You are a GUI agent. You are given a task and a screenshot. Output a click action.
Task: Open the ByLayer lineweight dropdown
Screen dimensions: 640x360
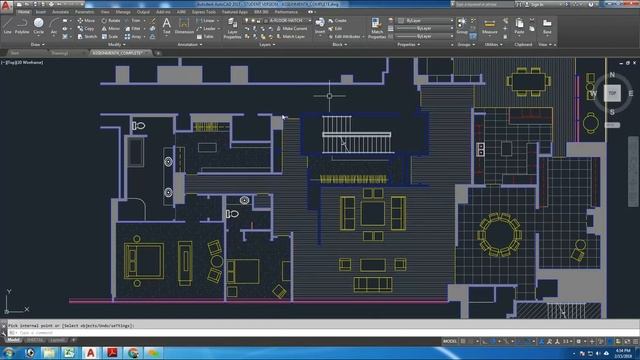pyautogui.click(x=425, y=29)
